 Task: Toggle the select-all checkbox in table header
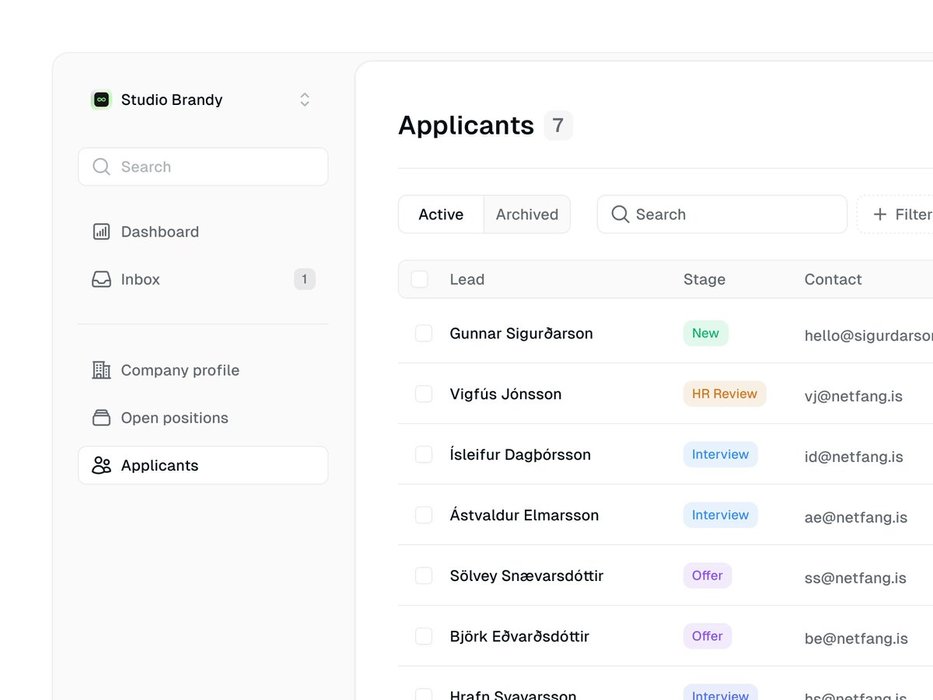click(x=420, y=280)
